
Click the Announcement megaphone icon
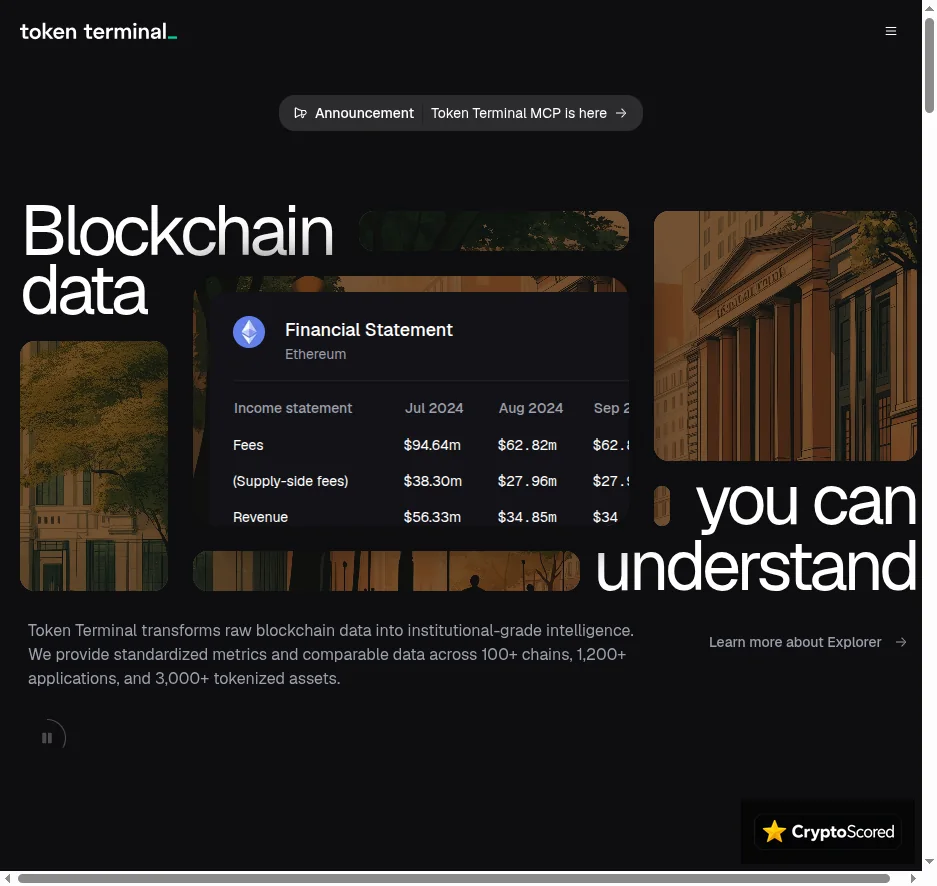click(x=300, y=113)
